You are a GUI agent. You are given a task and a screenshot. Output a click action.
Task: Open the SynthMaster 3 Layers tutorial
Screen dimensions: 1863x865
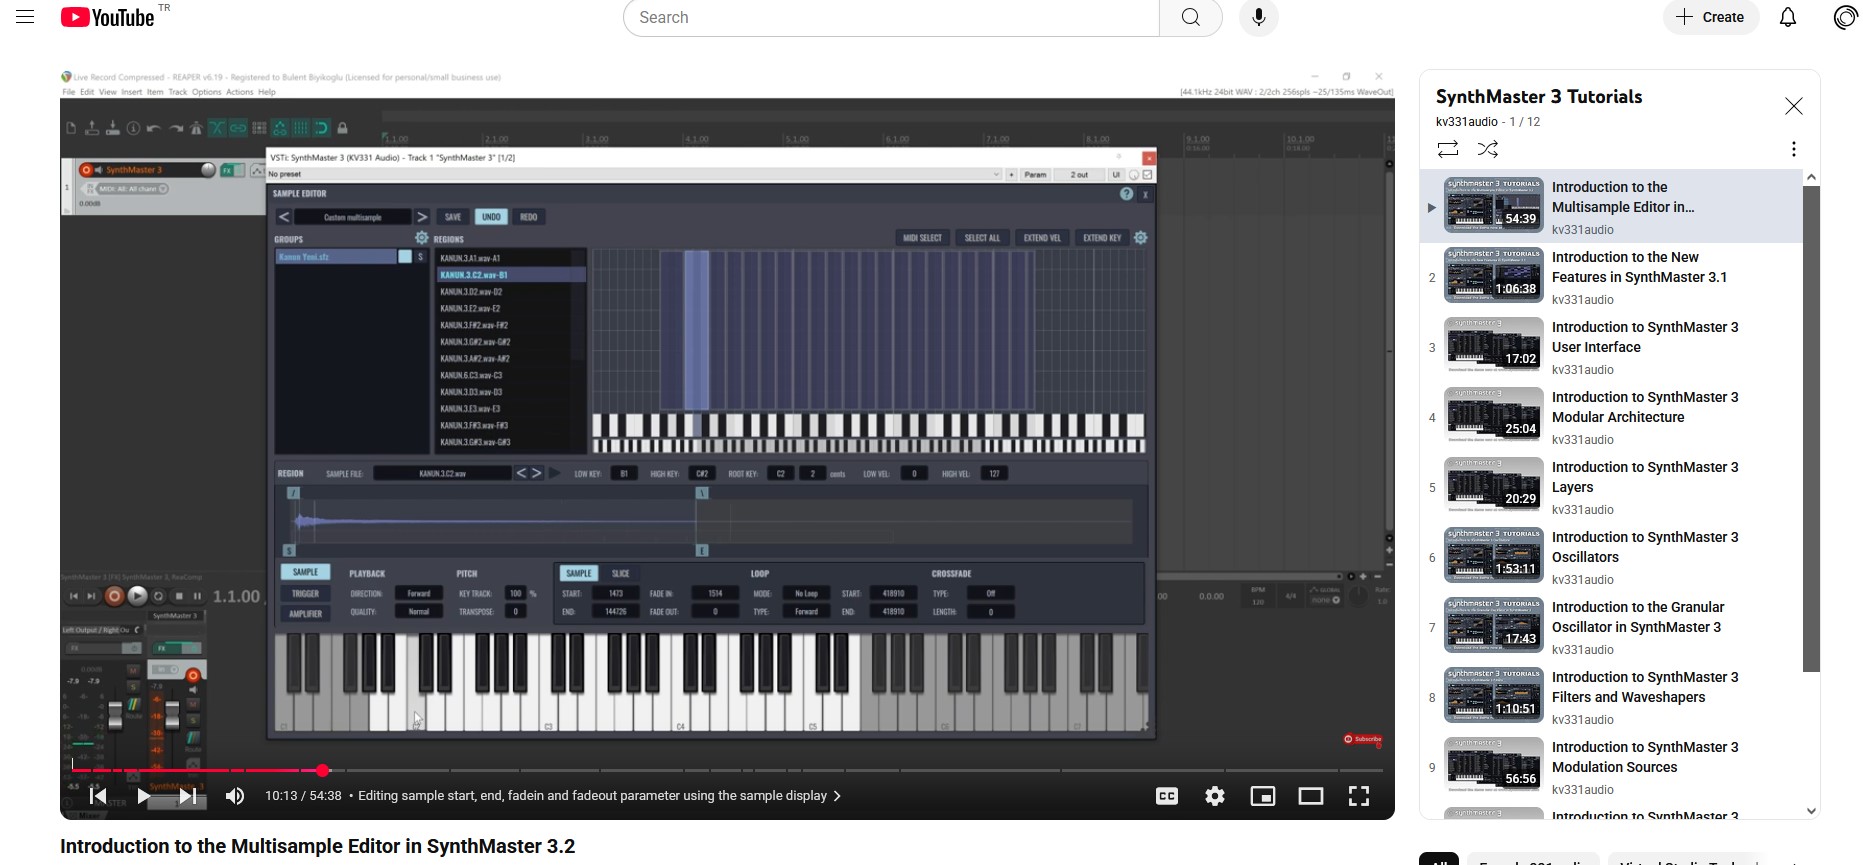[x=1611, y=487]
